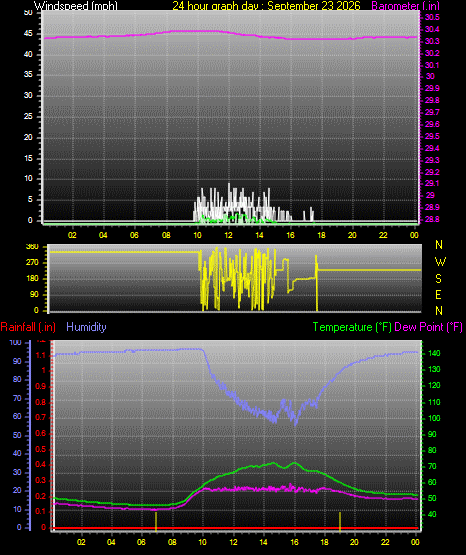This screenshot has height=555, width=466.
Task: Click the Temperature (°F) legend label
Action: tap(352, 327)
